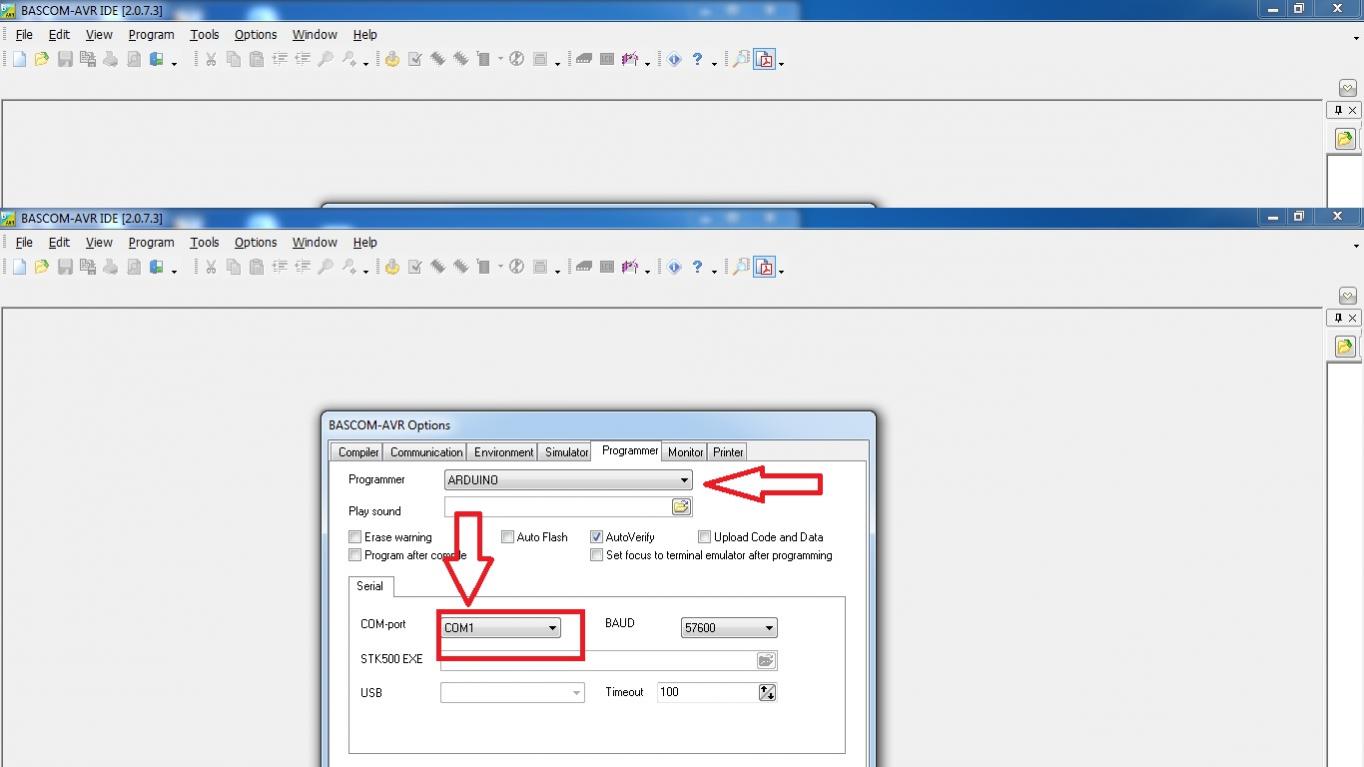
Task: Click the PDF icon in lower window toolbar
Action: click(765, 267)
